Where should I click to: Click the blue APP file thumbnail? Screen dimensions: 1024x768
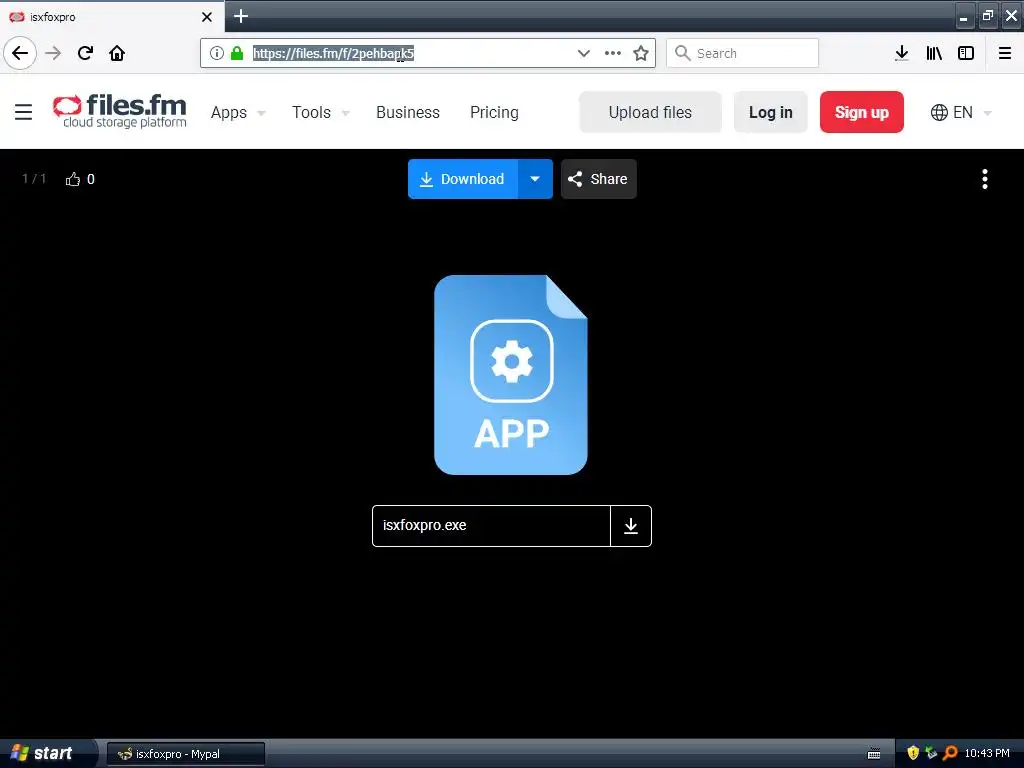click(x=511, y=375)
